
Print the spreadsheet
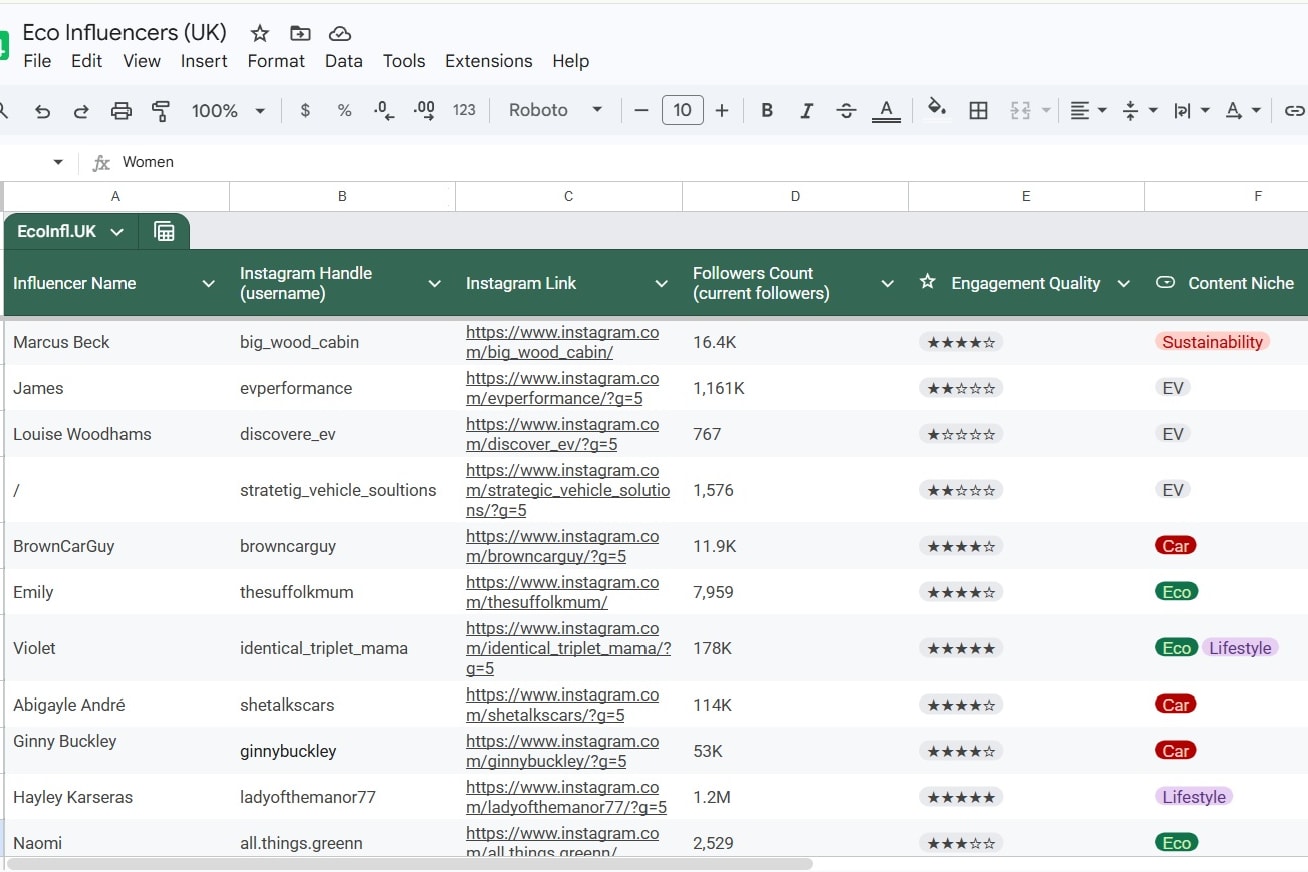click(121, 111)
